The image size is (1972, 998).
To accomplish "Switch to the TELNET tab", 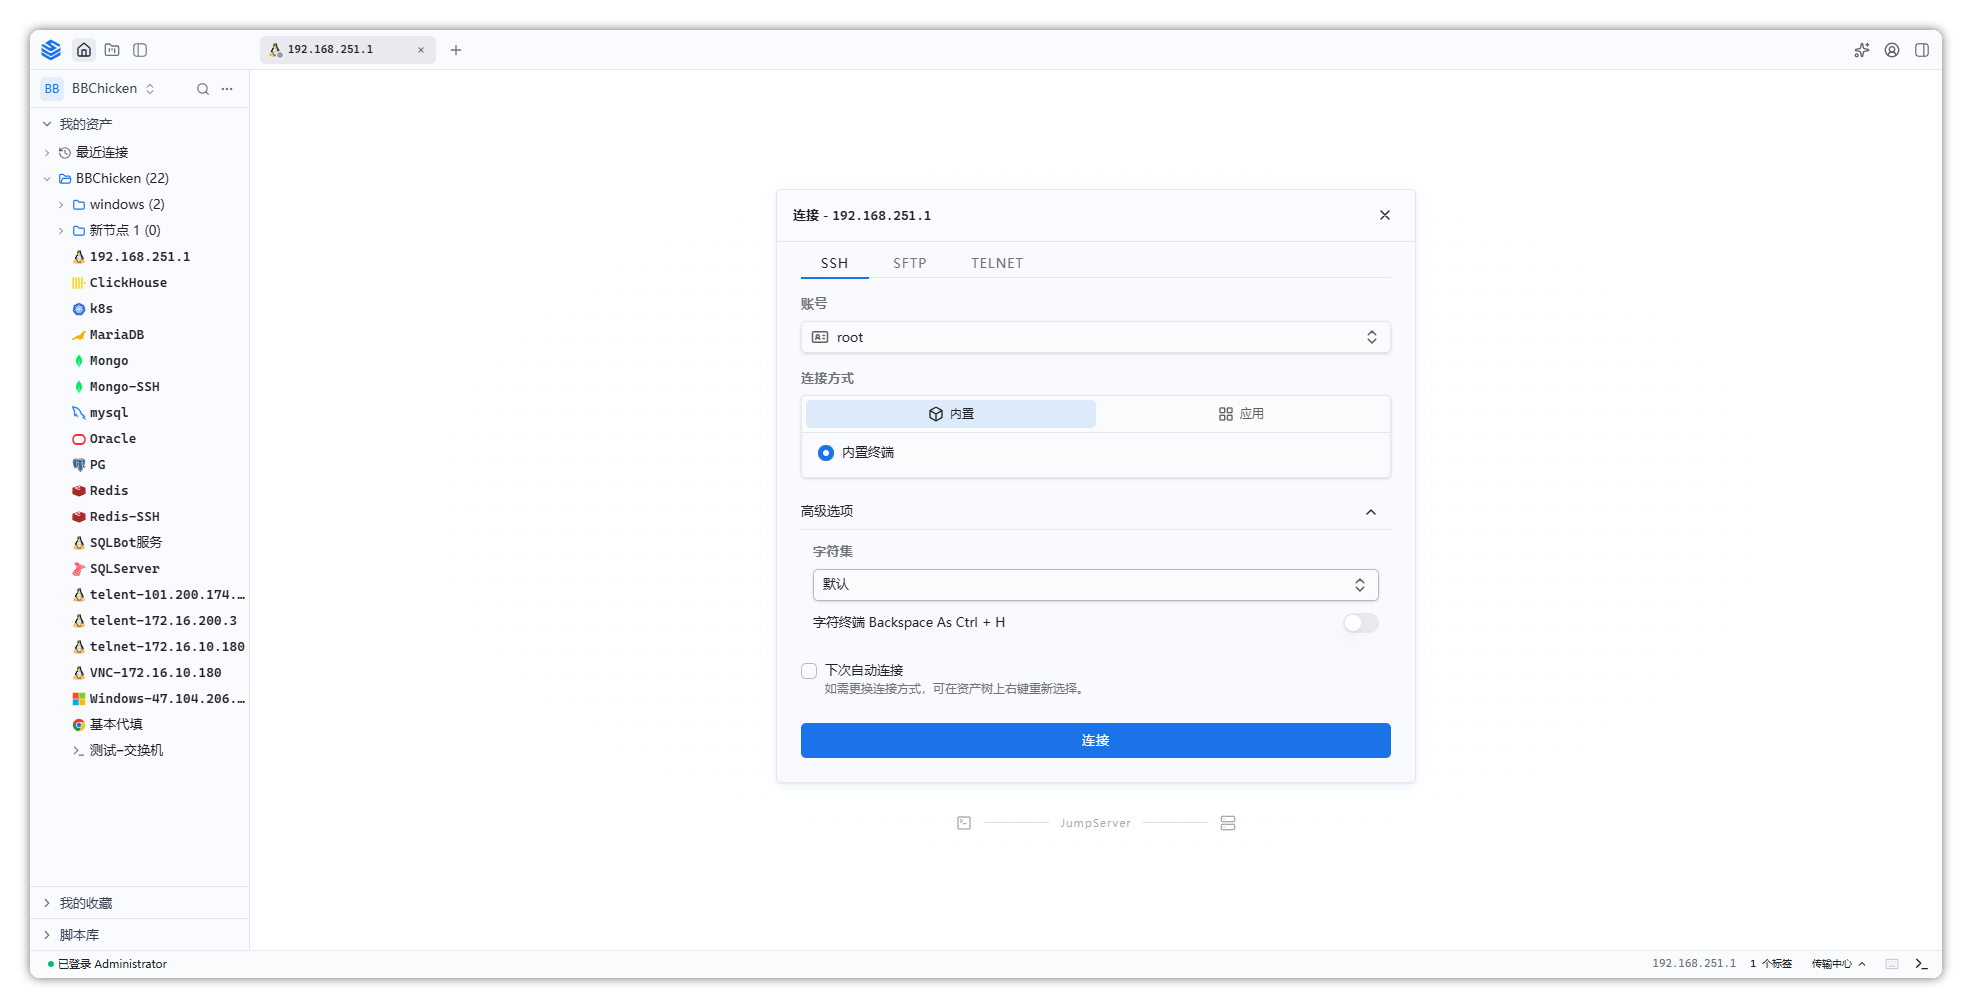I will (x=997, y=263).
